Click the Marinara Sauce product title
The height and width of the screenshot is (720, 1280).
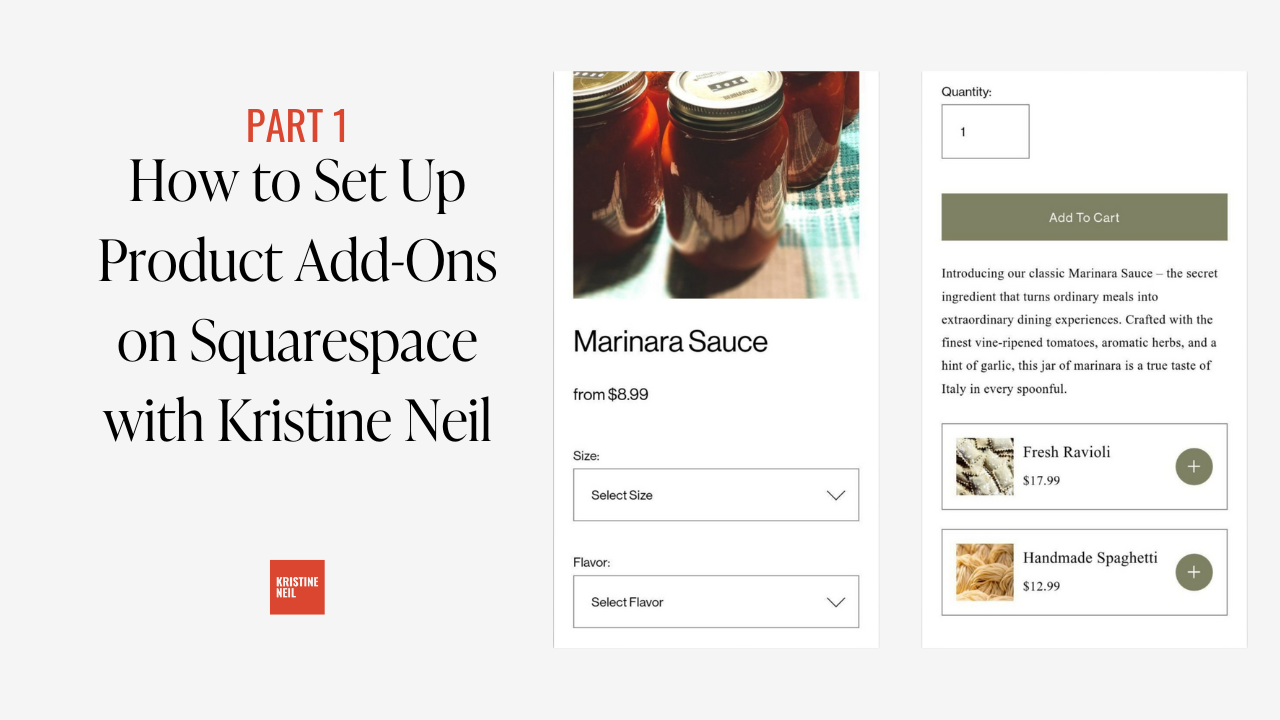[x=670, y=342]
